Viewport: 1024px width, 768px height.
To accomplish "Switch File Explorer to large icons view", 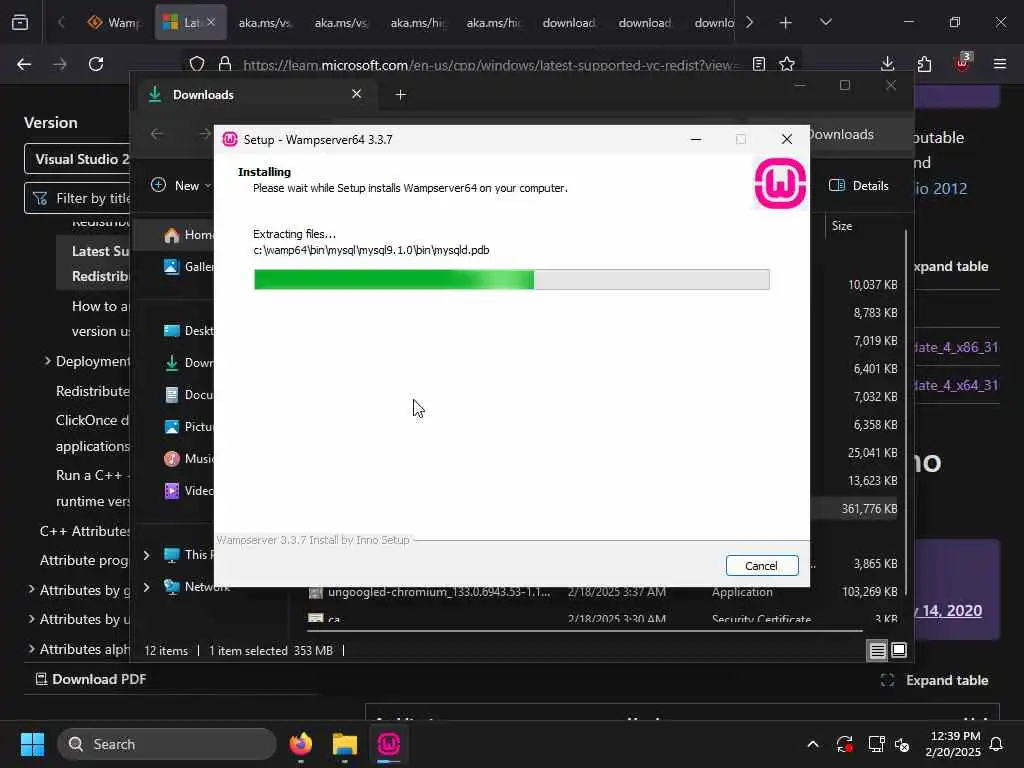I will 899,650.
